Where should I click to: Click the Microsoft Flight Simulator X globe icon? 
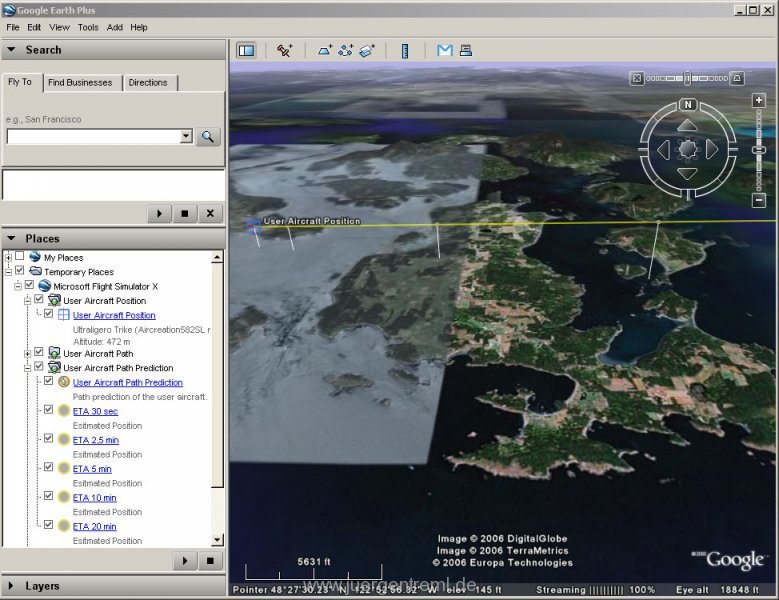coord(45,286)
